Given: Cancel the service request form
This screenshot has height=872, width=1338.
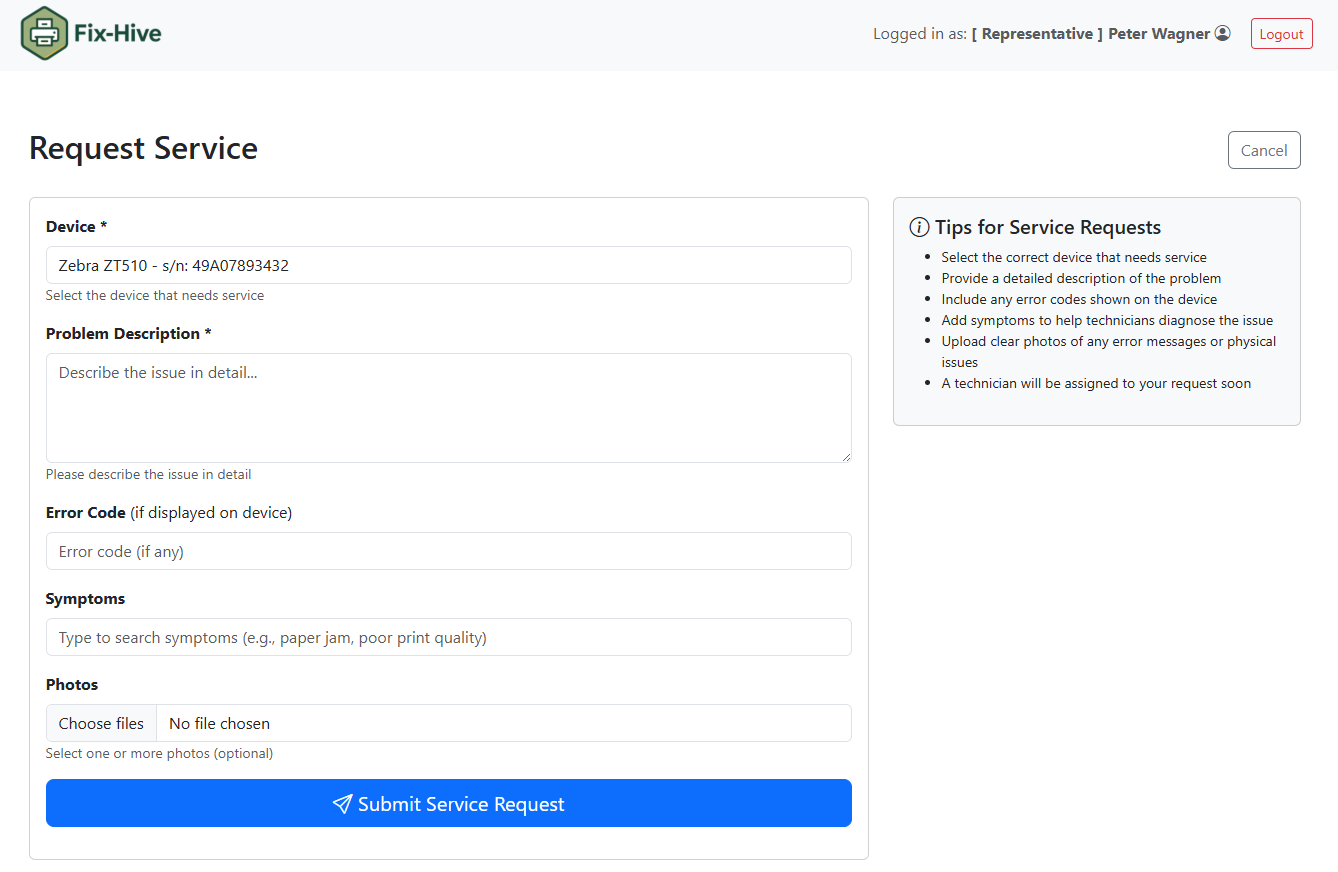Looking at the screenshot, I should [1264, 150].
